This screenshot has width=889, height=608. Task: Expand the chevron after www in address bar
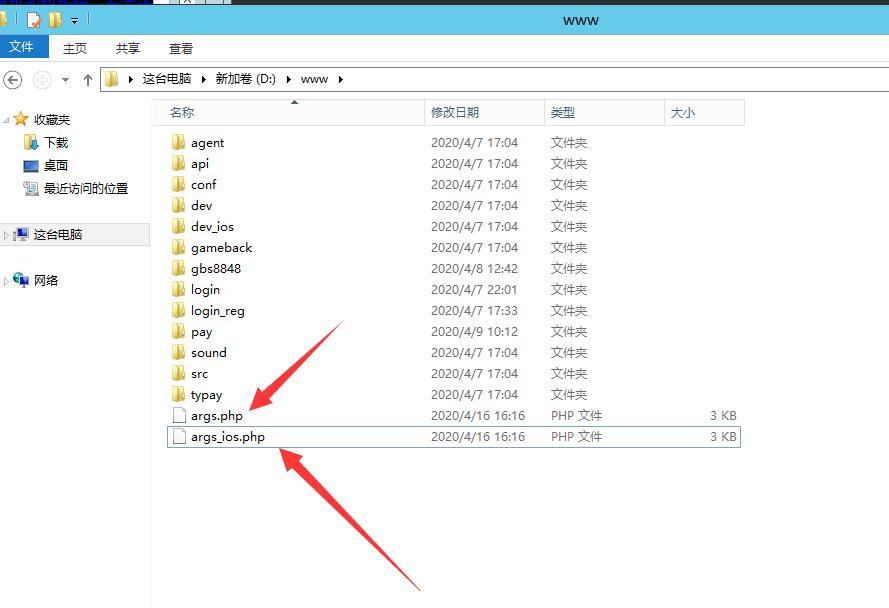340,79
